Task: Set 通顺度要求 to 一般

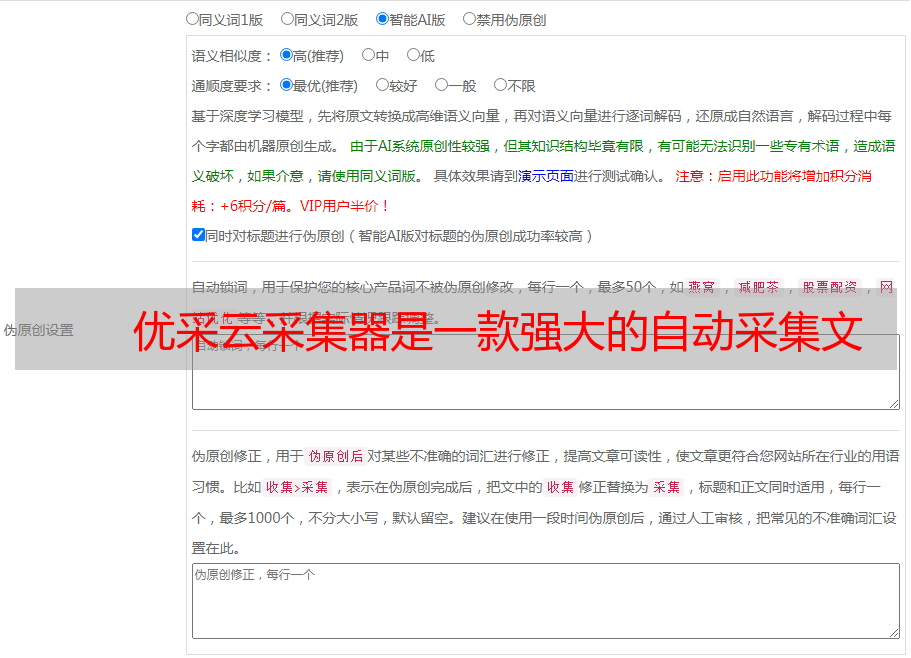Action: click(x=441, y=85)
